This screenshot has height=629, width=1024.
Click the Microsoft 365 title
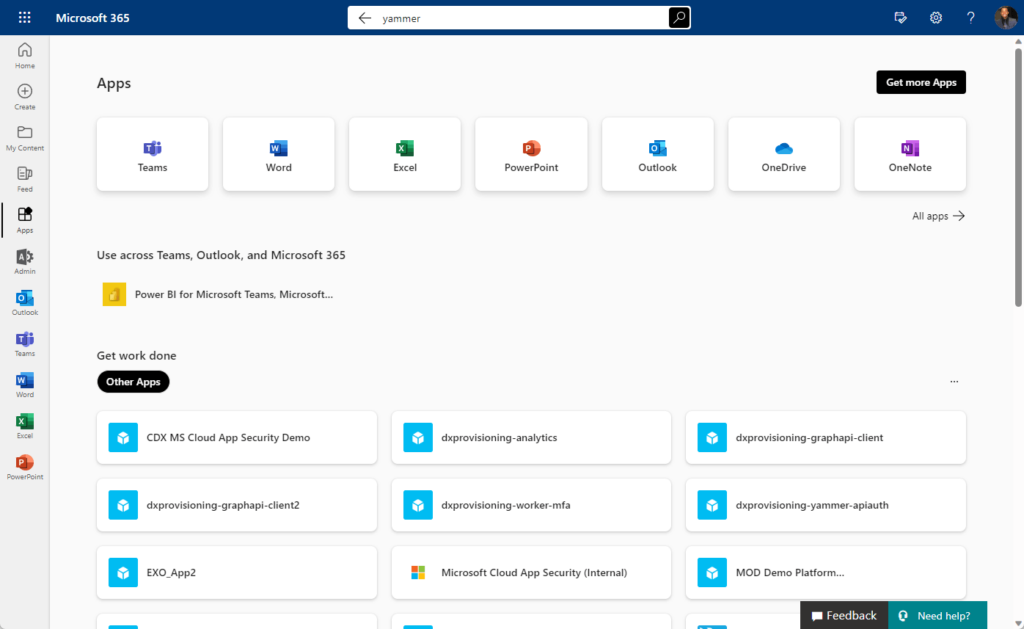click(x=93, y=18)
